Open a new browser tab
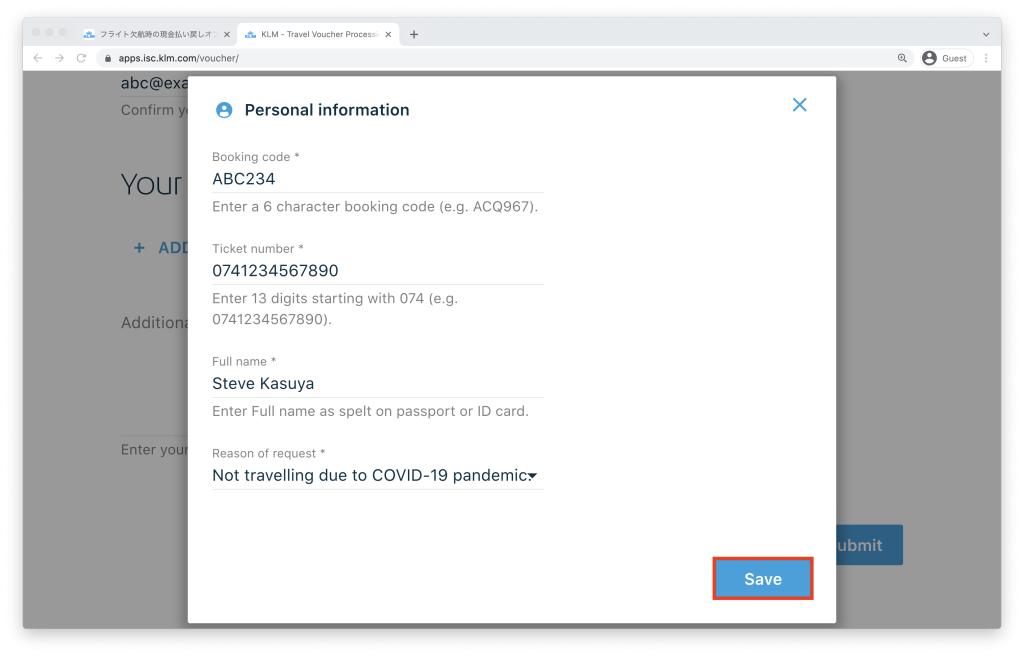 coord(414,34)
